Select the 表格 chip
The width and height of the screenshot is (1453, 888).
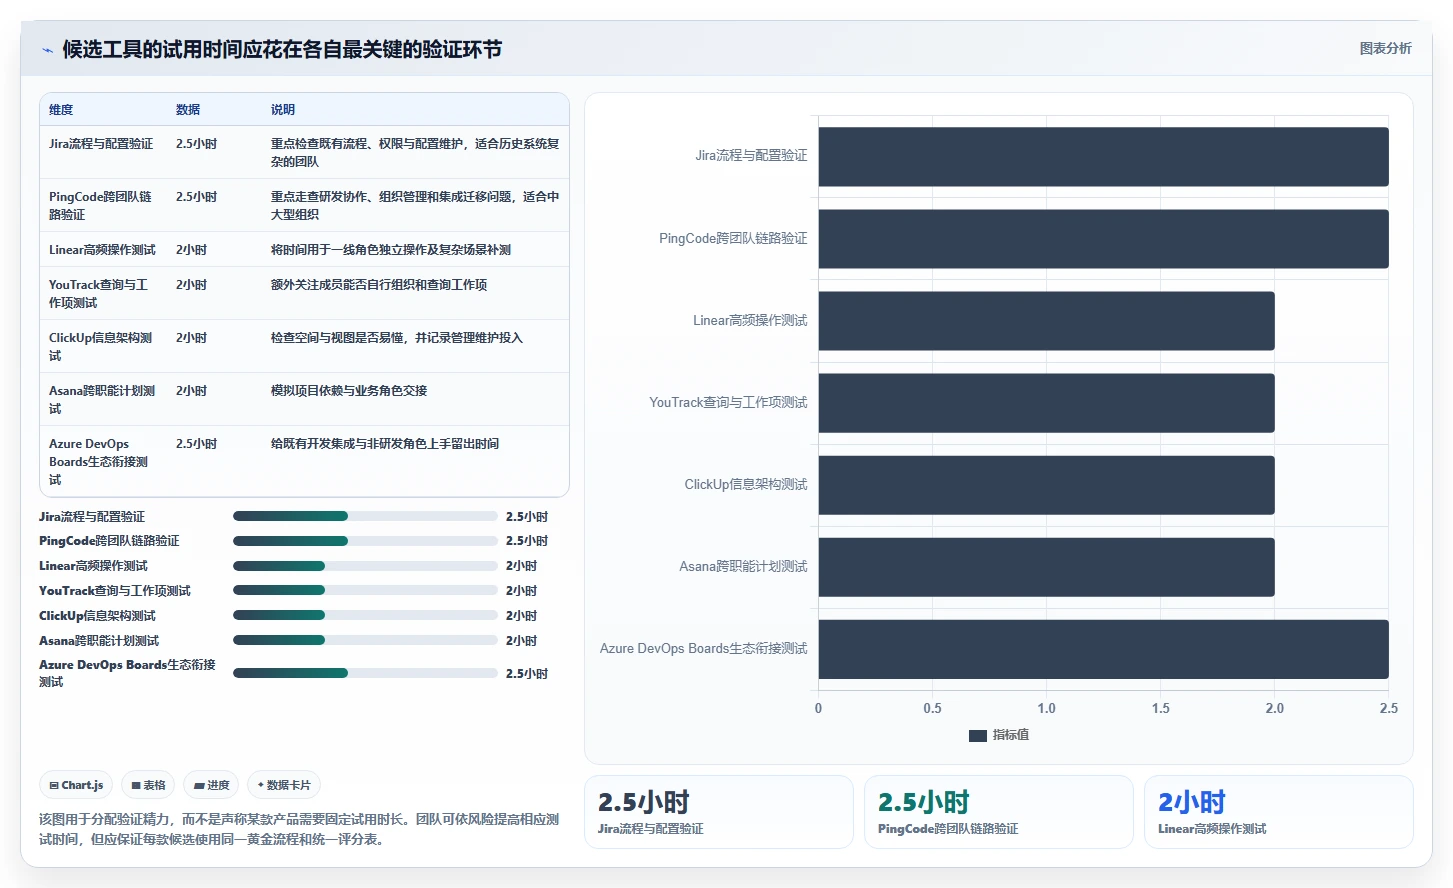(148, 786)
